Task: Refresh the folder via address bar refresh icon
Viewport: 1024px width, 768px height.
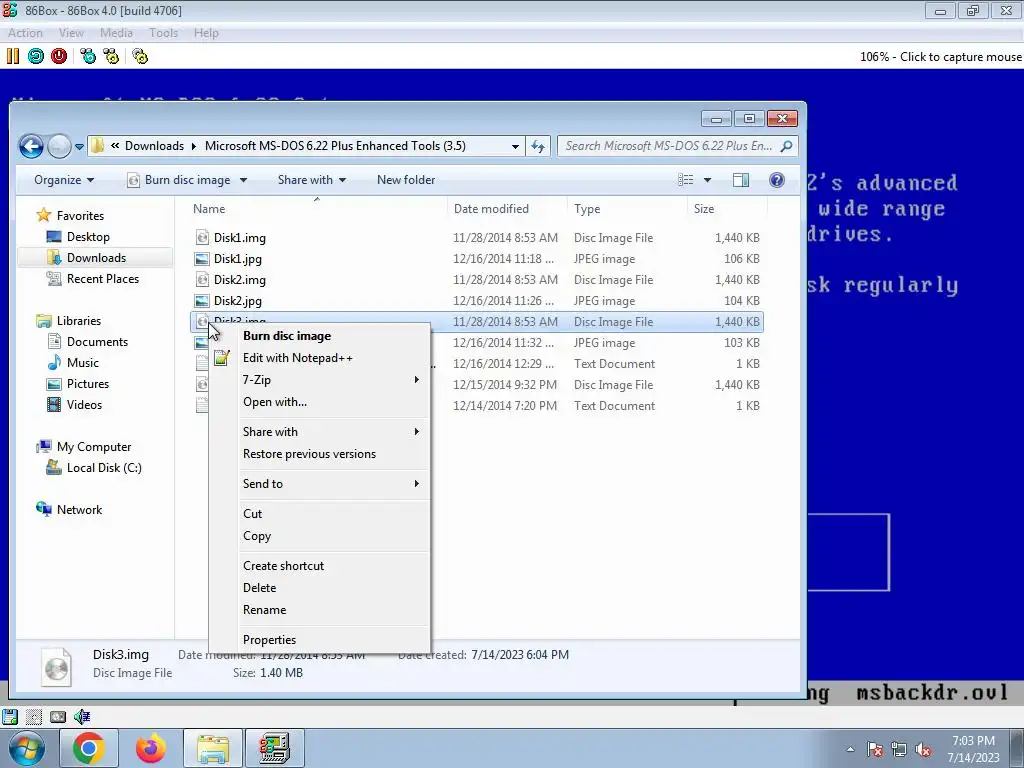Action: (537, 146)
